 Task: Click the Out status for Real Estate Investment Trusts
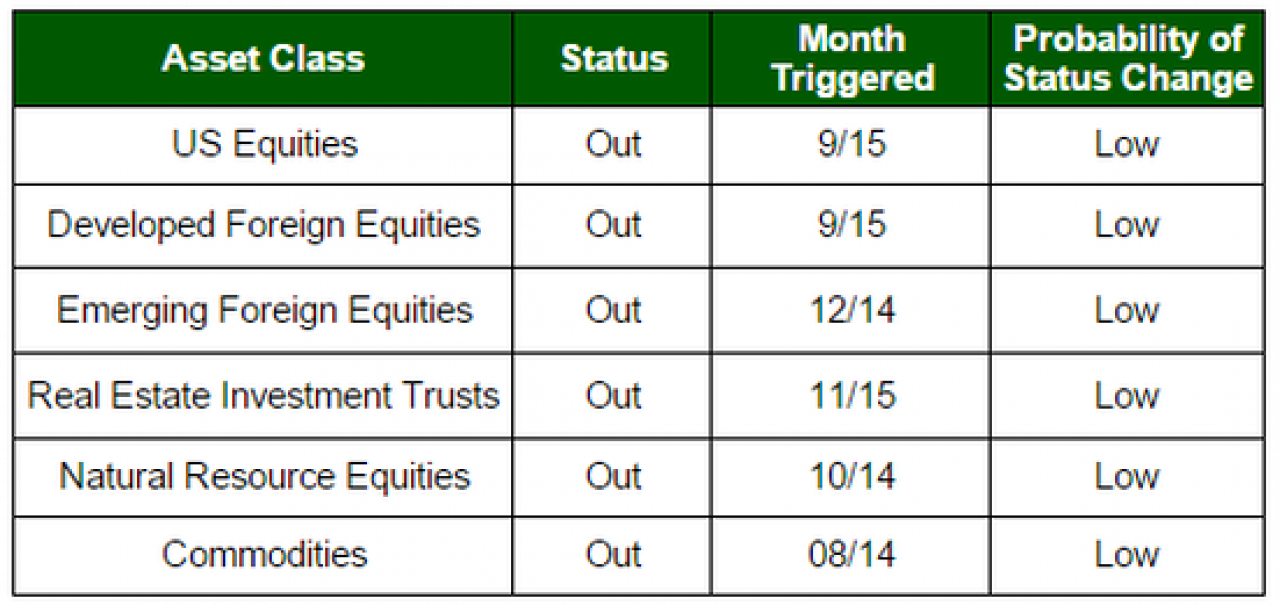[612, 395]
